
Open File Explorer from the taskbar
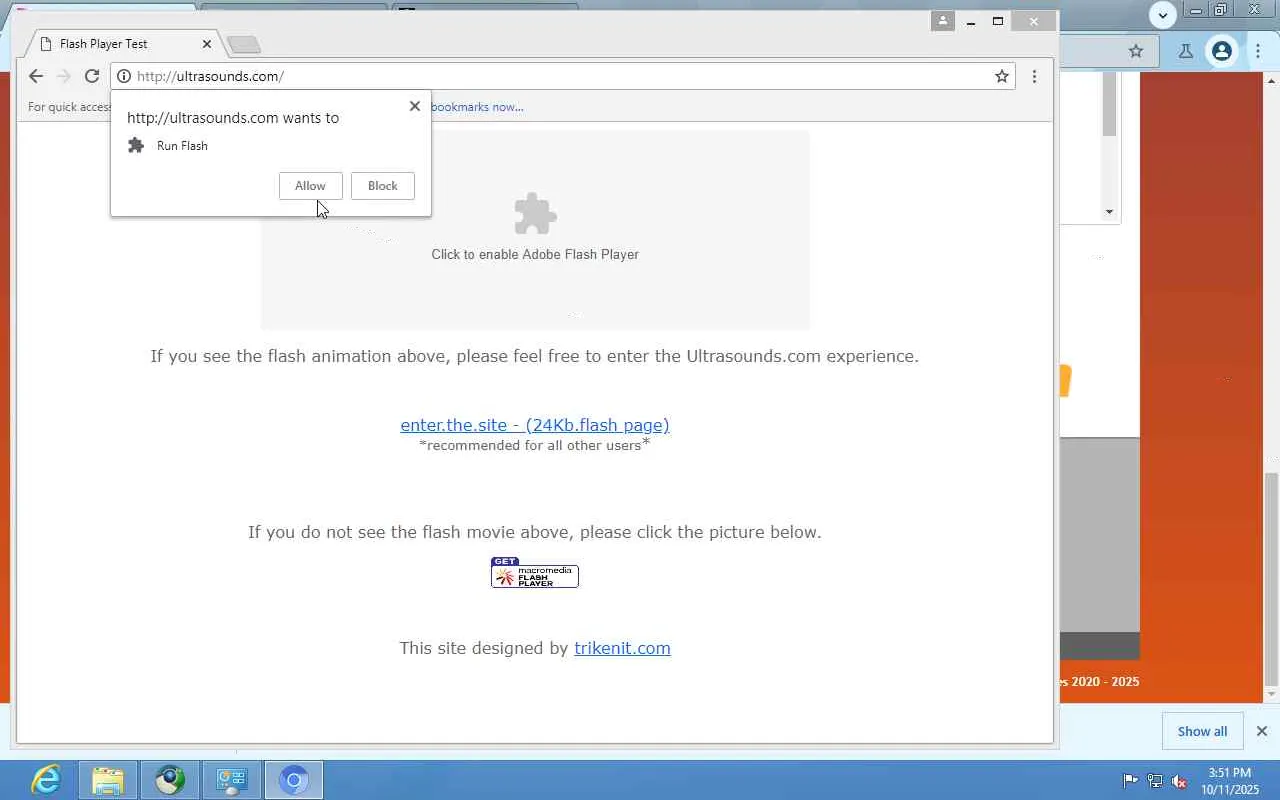pyautogui.click(x=108, y=780)
